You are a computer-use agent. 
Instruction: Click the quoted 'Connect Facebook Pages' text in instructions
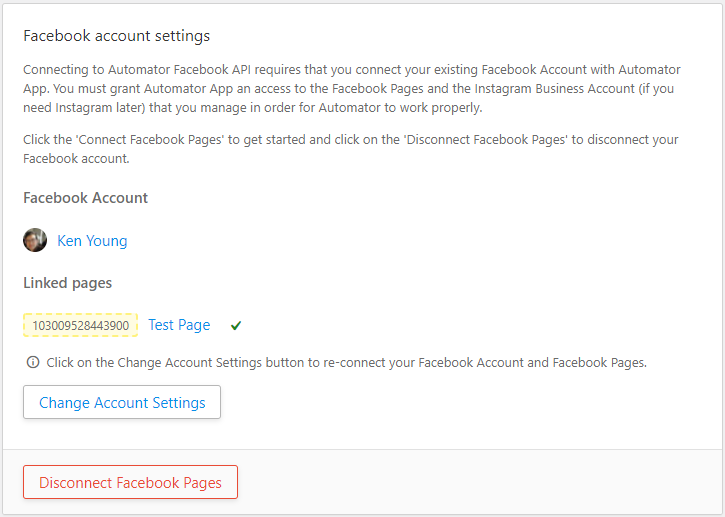(x=150, y=140)
